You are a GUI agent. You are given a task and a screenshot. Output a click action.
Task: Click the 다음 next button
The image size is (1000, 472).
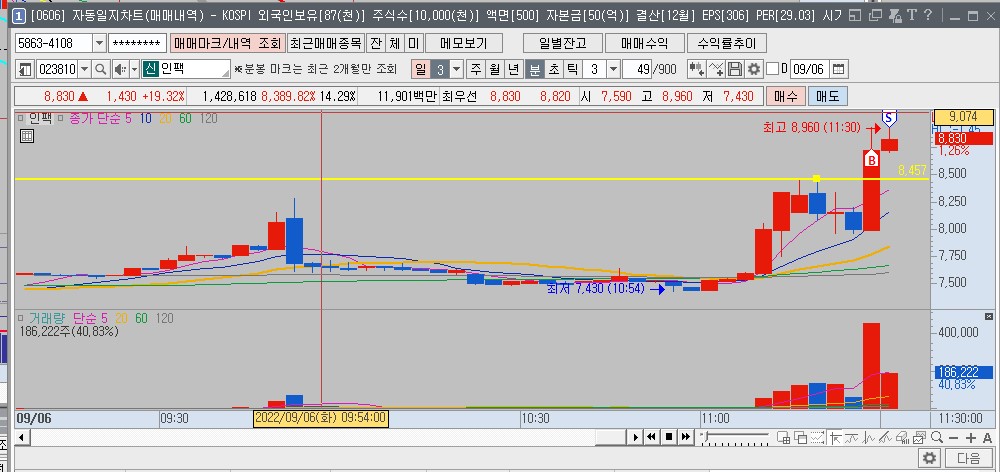coord(969,458)
